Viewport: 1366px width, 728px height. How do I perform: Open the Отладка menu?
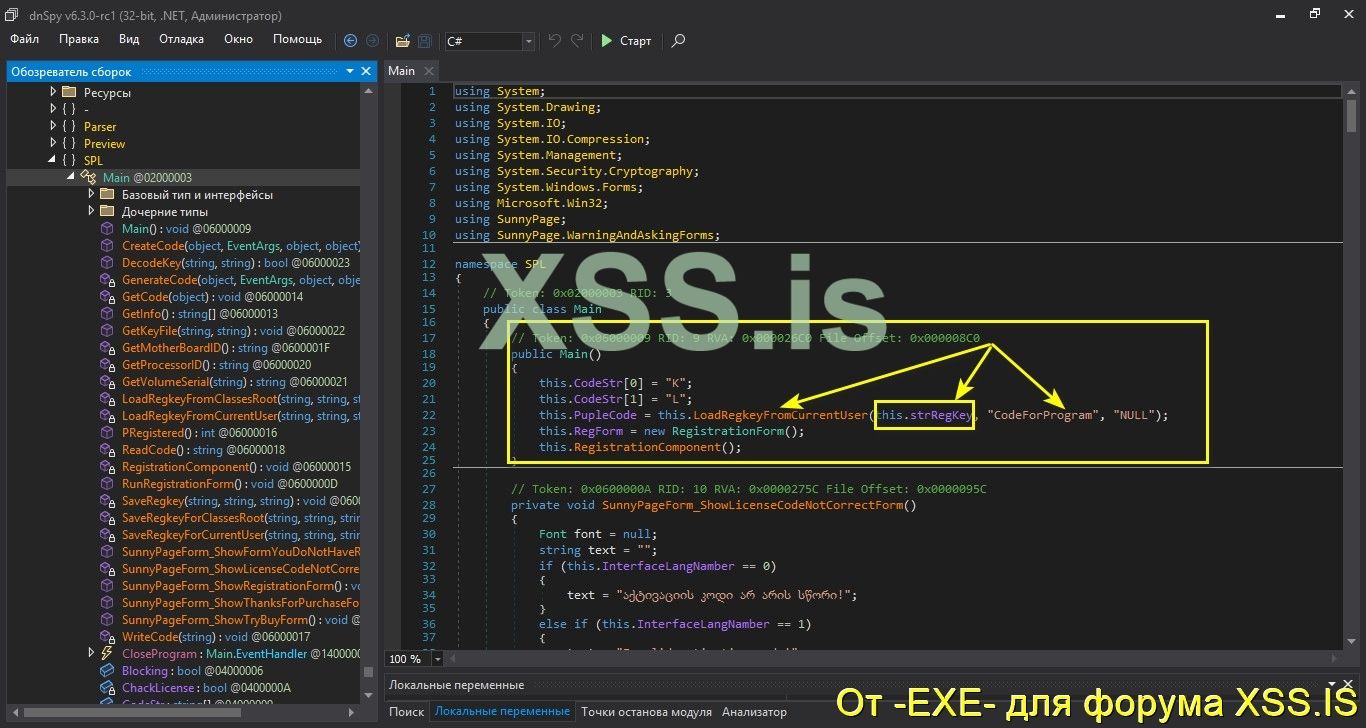coord(180,39)
